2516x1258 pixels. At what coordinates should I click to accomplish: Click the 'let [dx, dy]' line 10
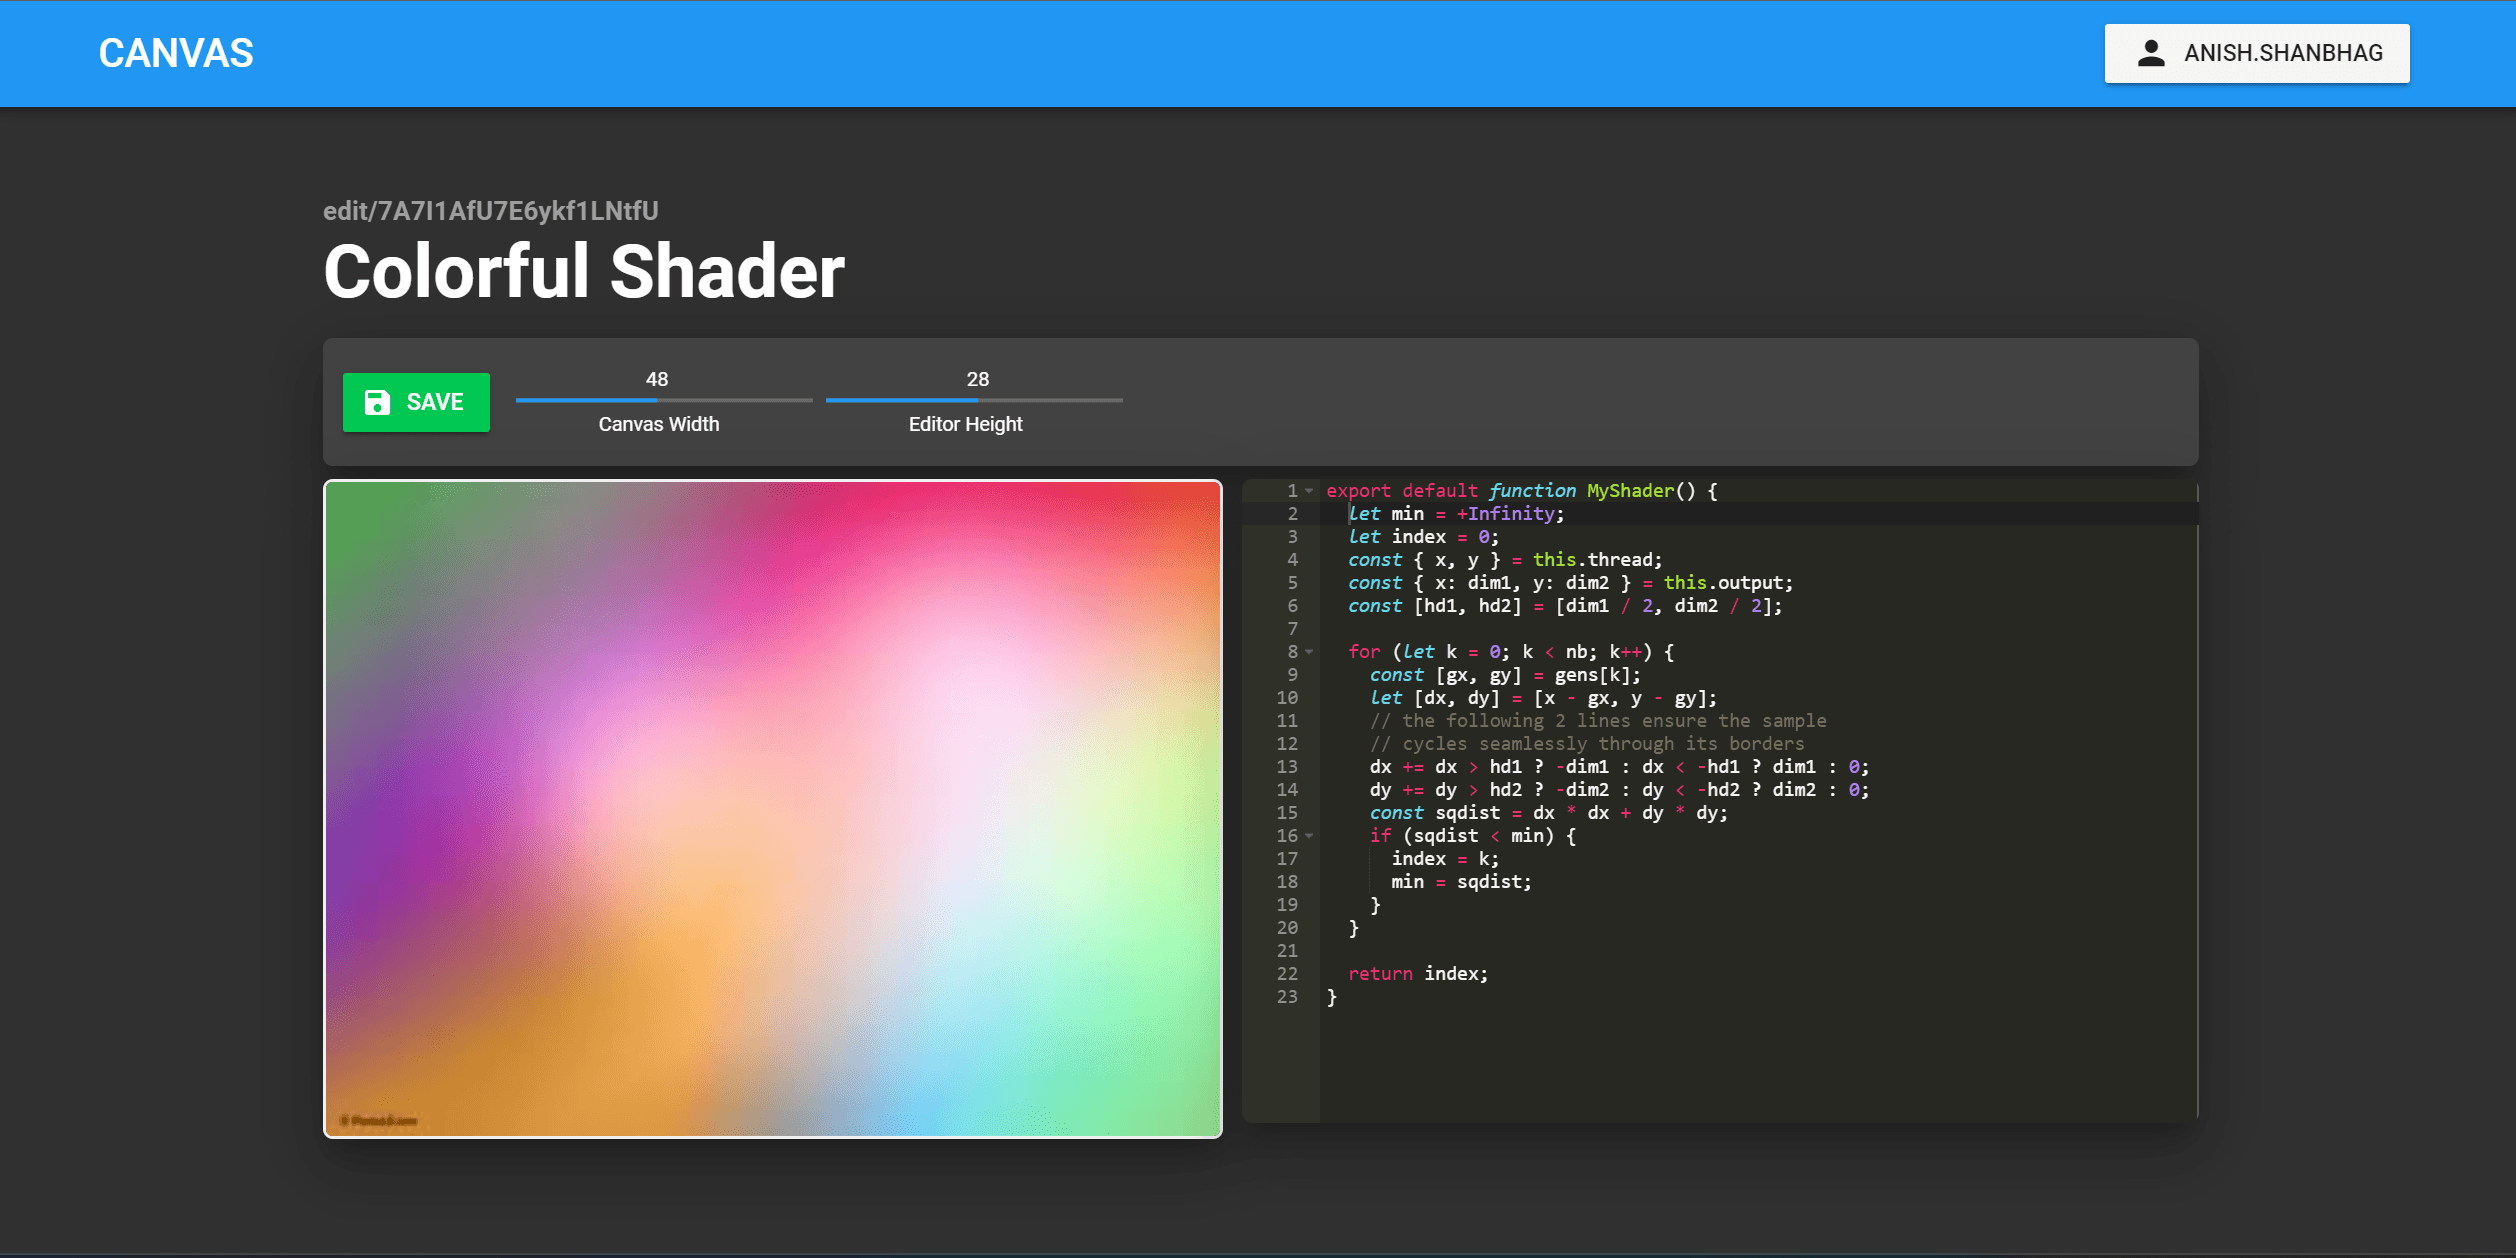pos(1543,698)
